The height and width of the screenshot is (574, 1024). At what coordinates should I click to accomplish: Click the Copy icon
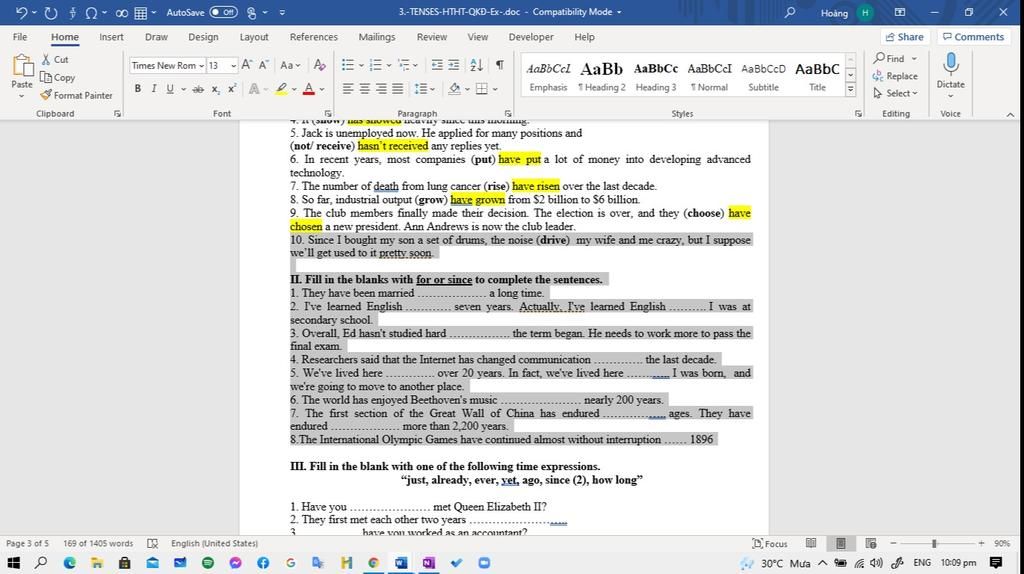[x=46, y=77]
